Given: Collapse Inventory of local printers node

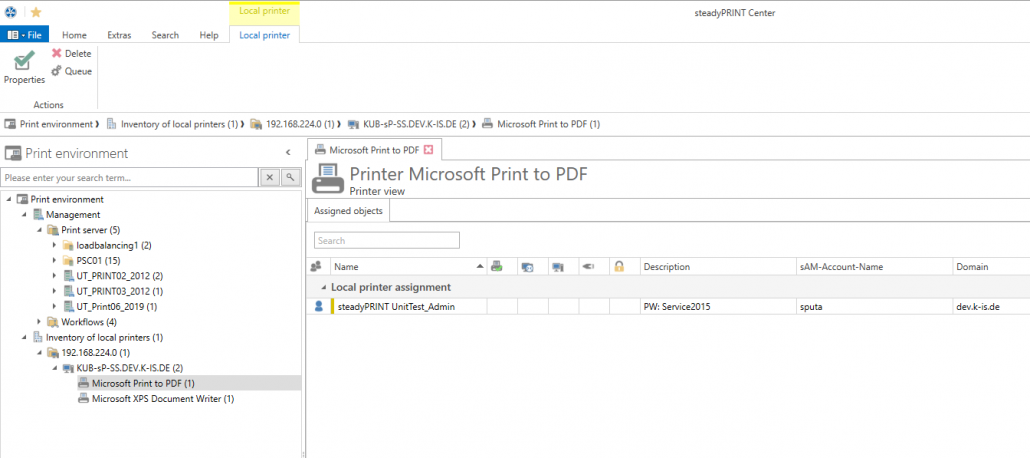Looking at the screenshot, I should 24,337.
